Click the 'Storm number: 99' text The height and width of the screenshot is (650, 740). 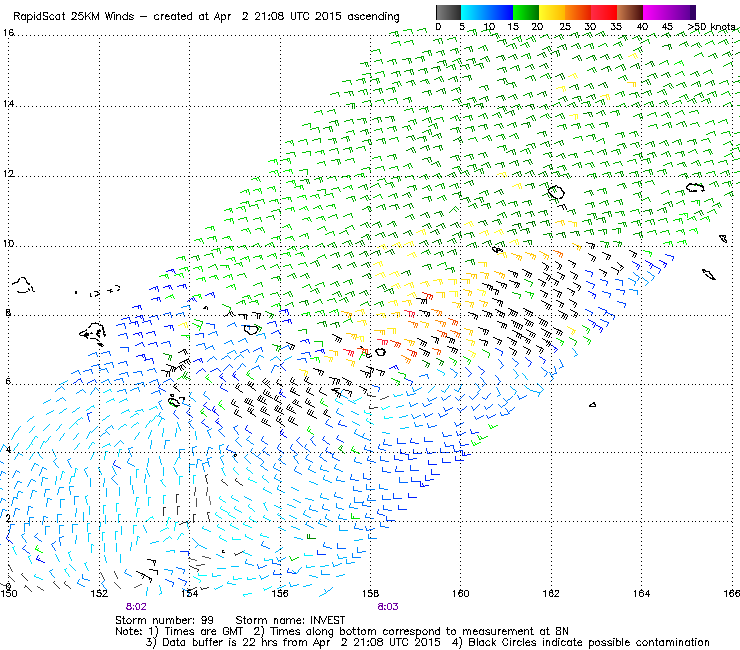164,620
